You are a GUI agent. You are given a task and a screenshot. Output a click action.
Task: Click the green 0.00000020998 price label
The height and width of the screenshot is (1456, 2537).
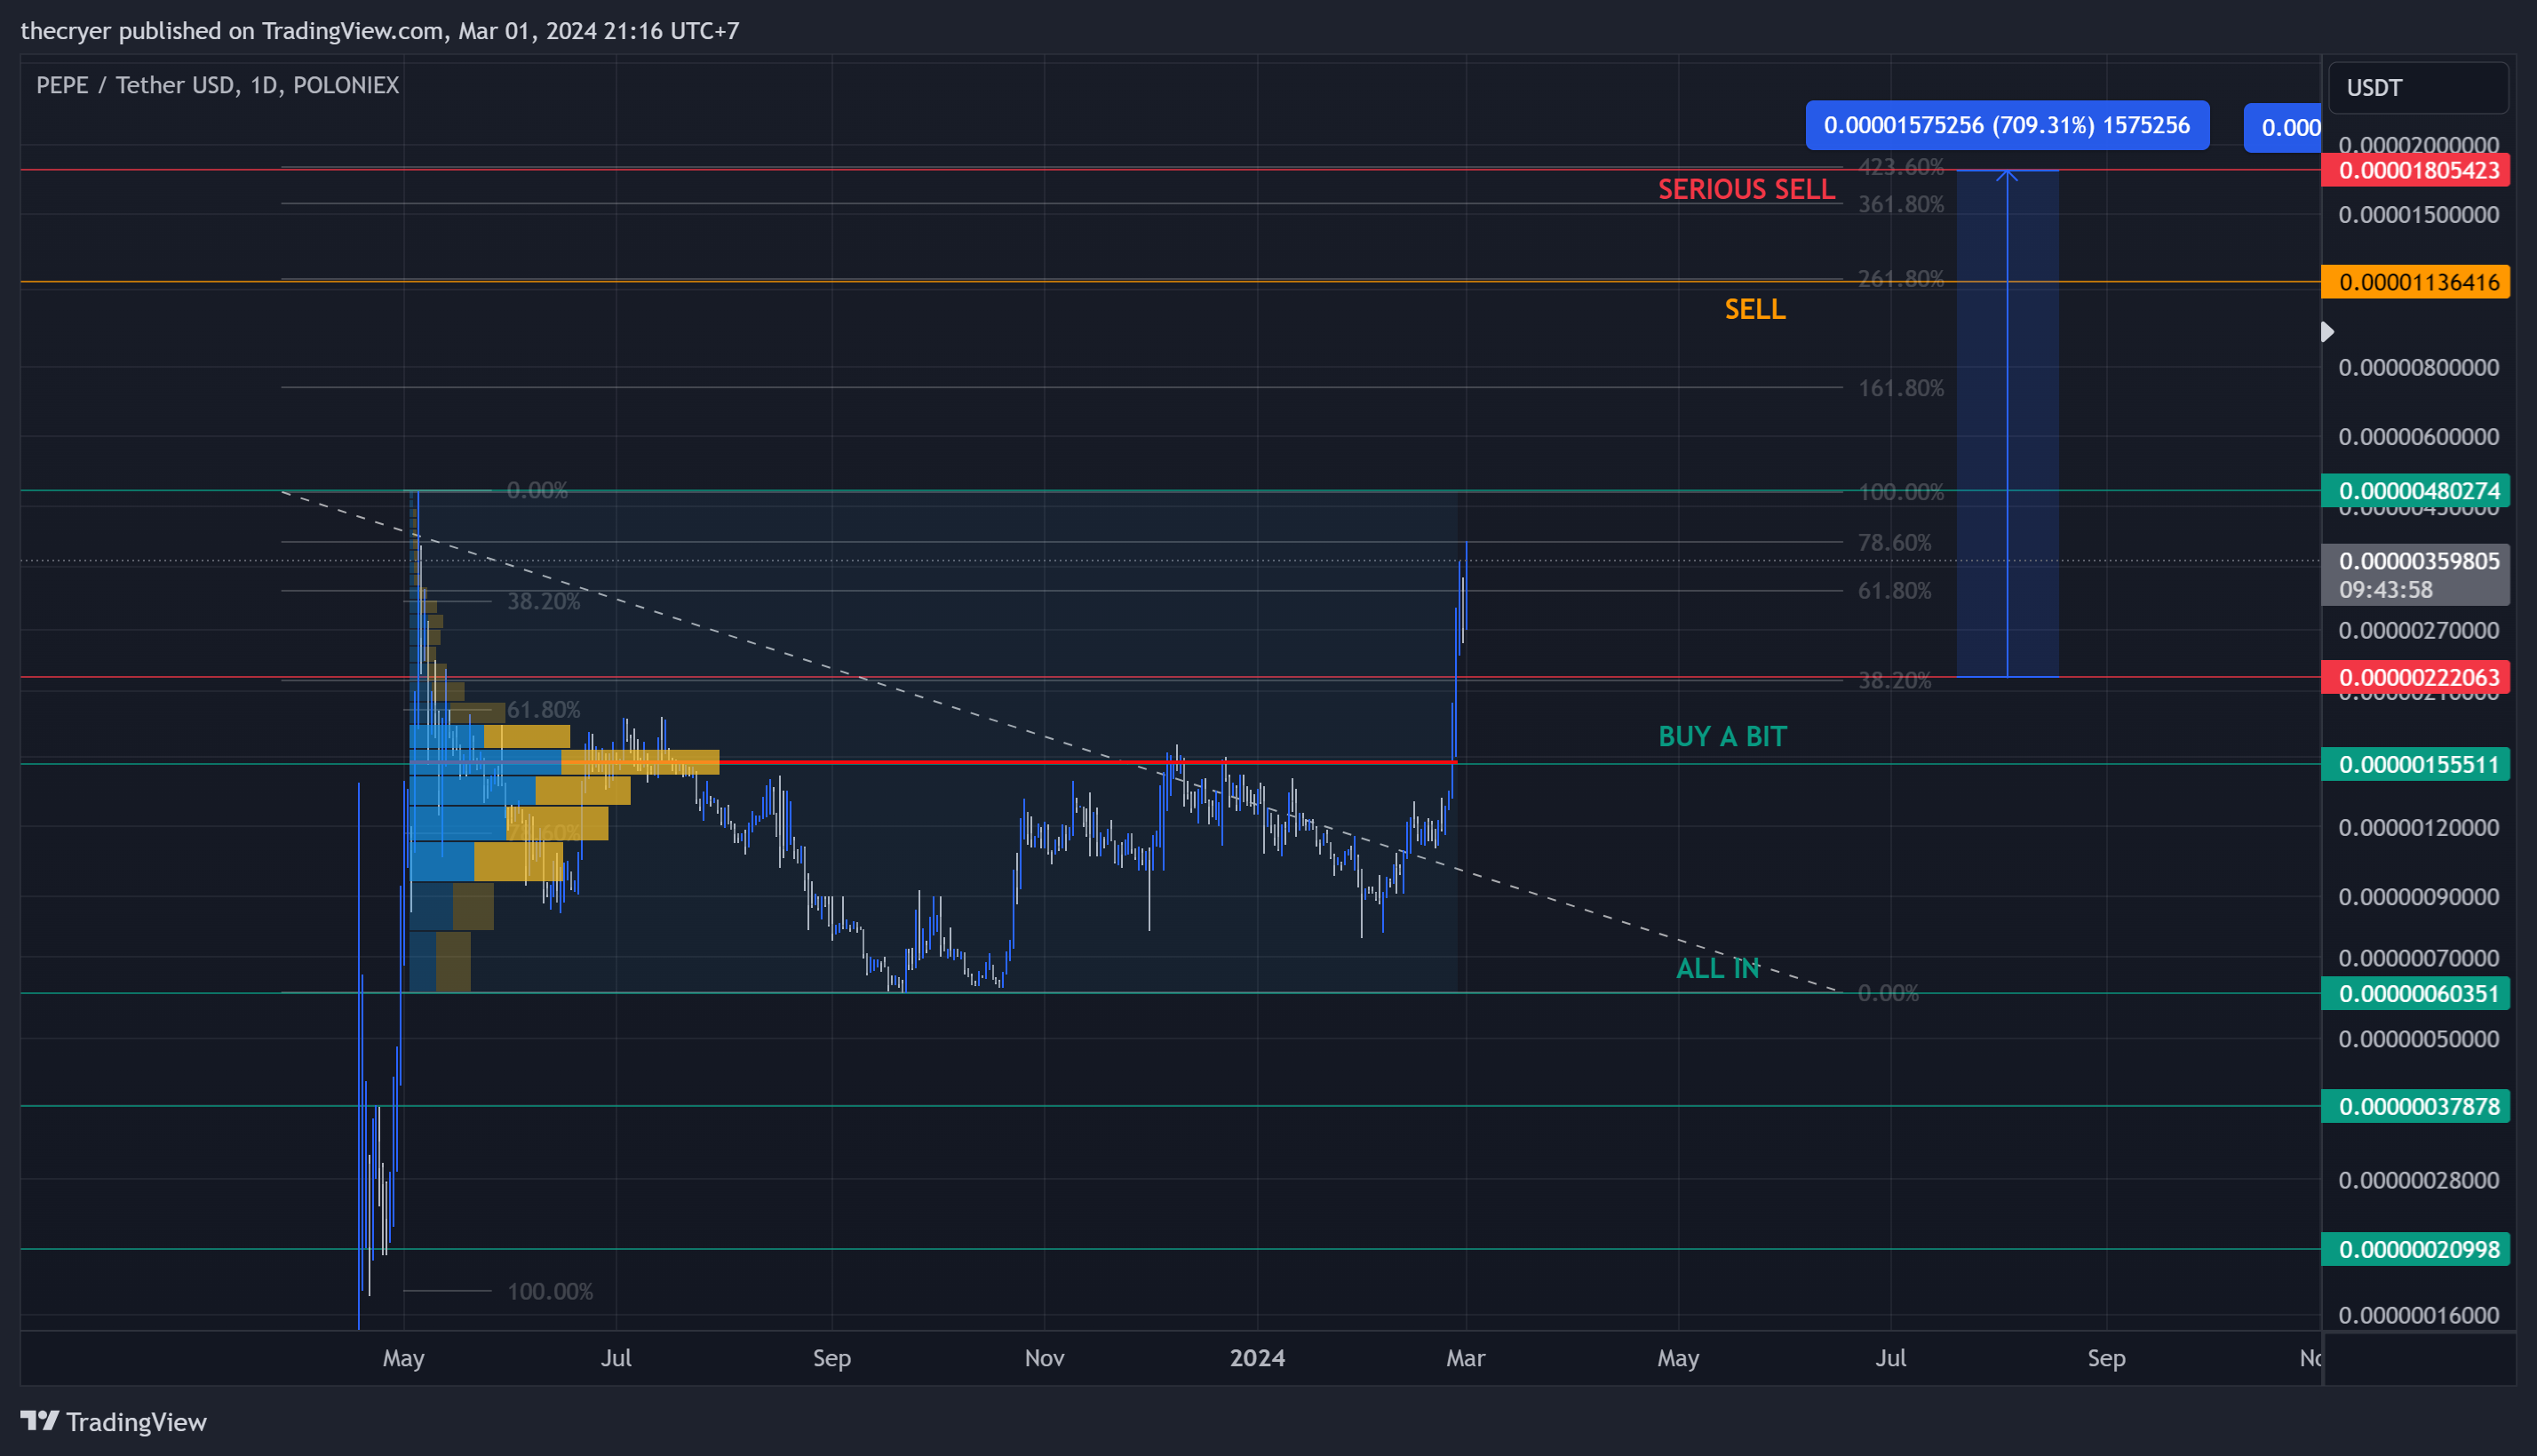[2415, 1249]
